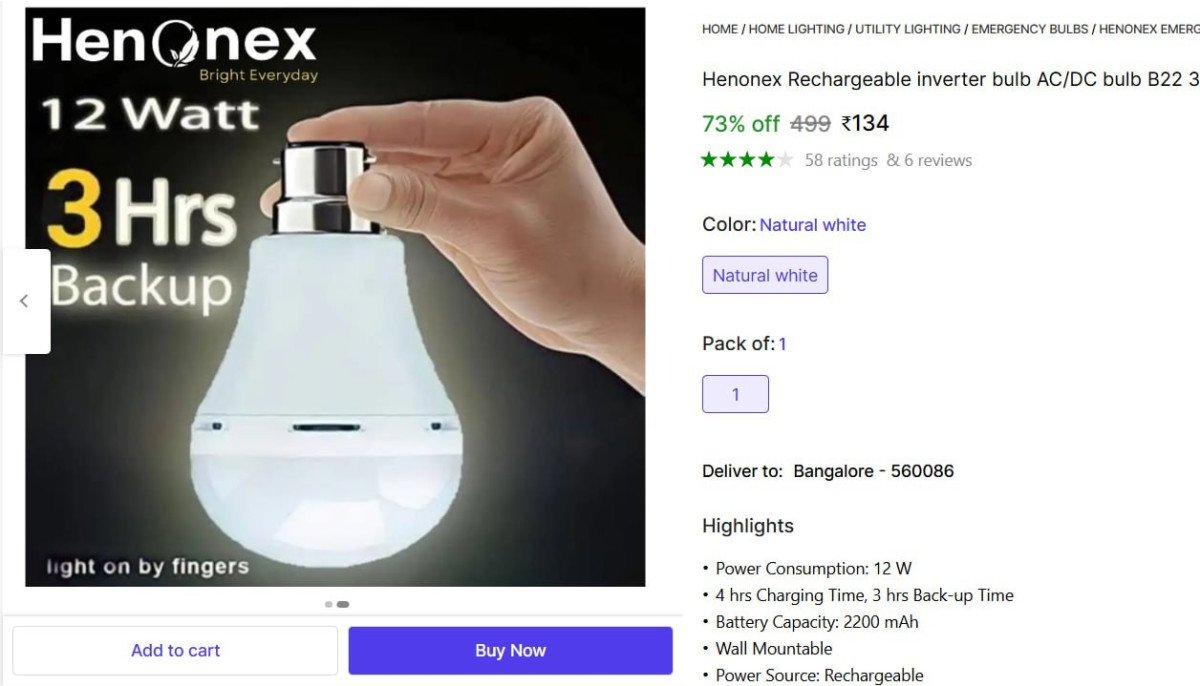Image resolution: width=1200 pixels, height=686 pixels.
Task: Click the Natural white color link
Action: coord(812,224)
